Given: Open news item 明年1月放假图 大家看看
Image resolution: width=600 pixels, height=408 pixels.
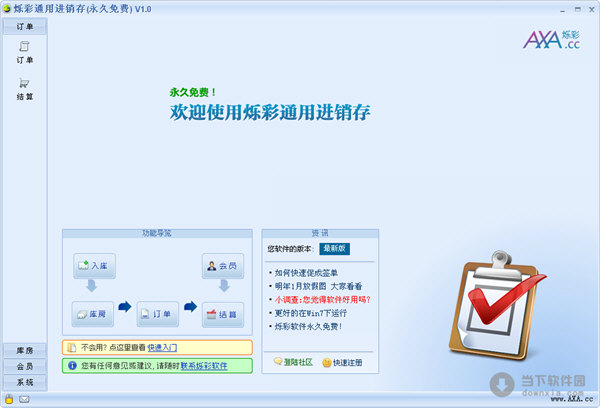Looking at the screenshot, I should [x=318, y=286].
